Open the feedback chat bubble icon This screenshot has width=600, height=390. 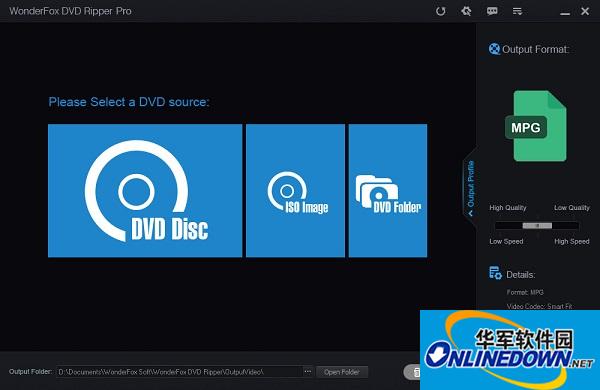tap(492, 11)
